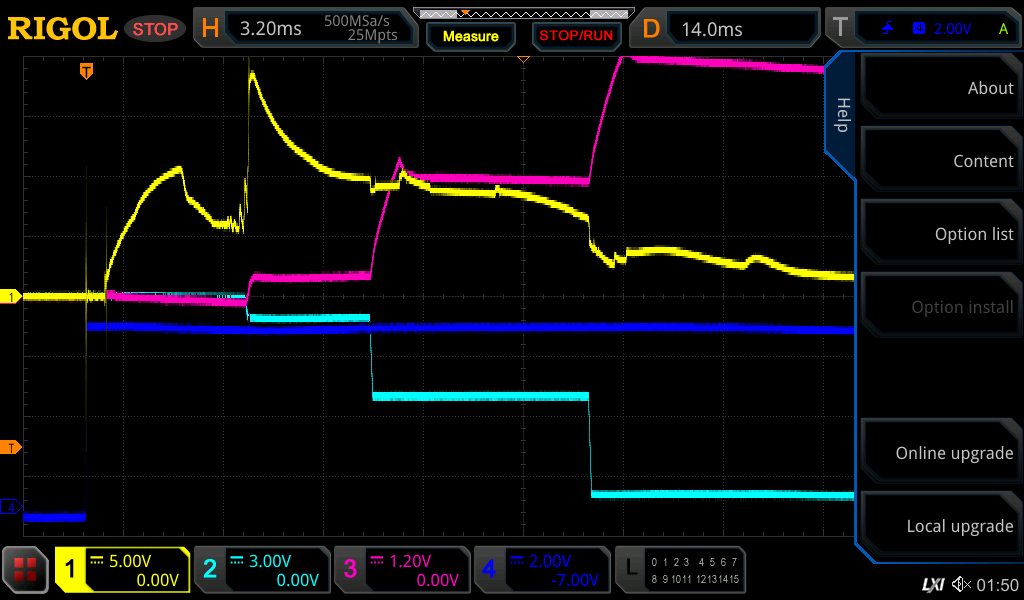
Task: Open the delay 14.0ms settings
Action: (728, 29)
